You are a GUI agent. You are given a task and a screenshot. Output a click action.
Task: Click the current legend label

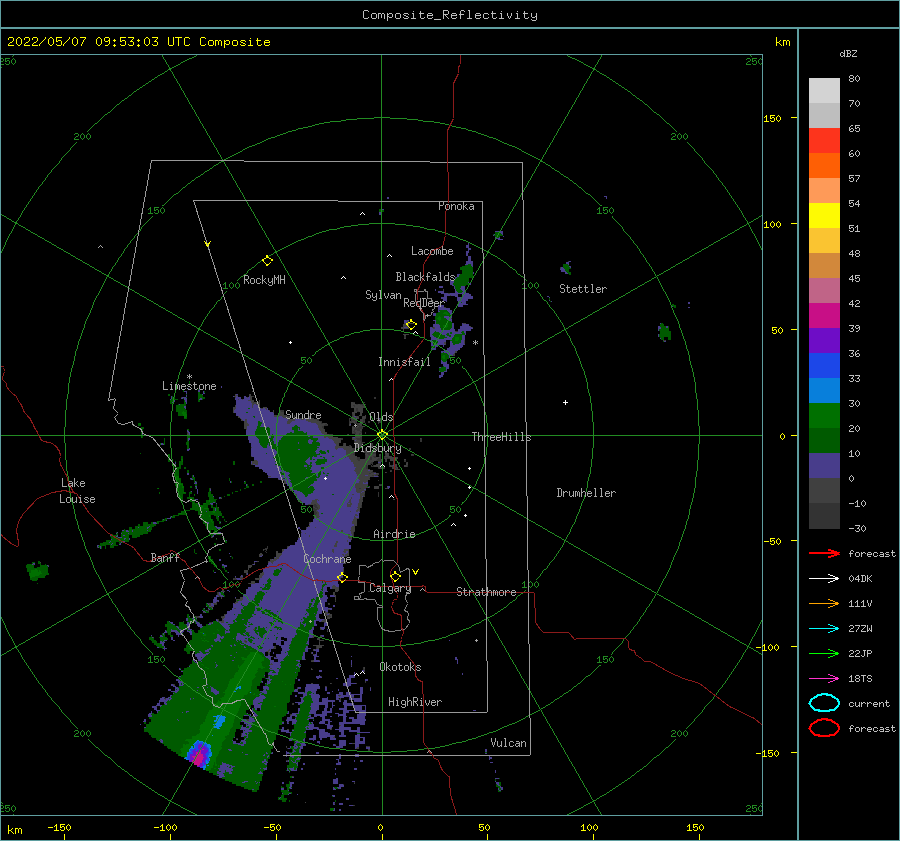(869, 703)
